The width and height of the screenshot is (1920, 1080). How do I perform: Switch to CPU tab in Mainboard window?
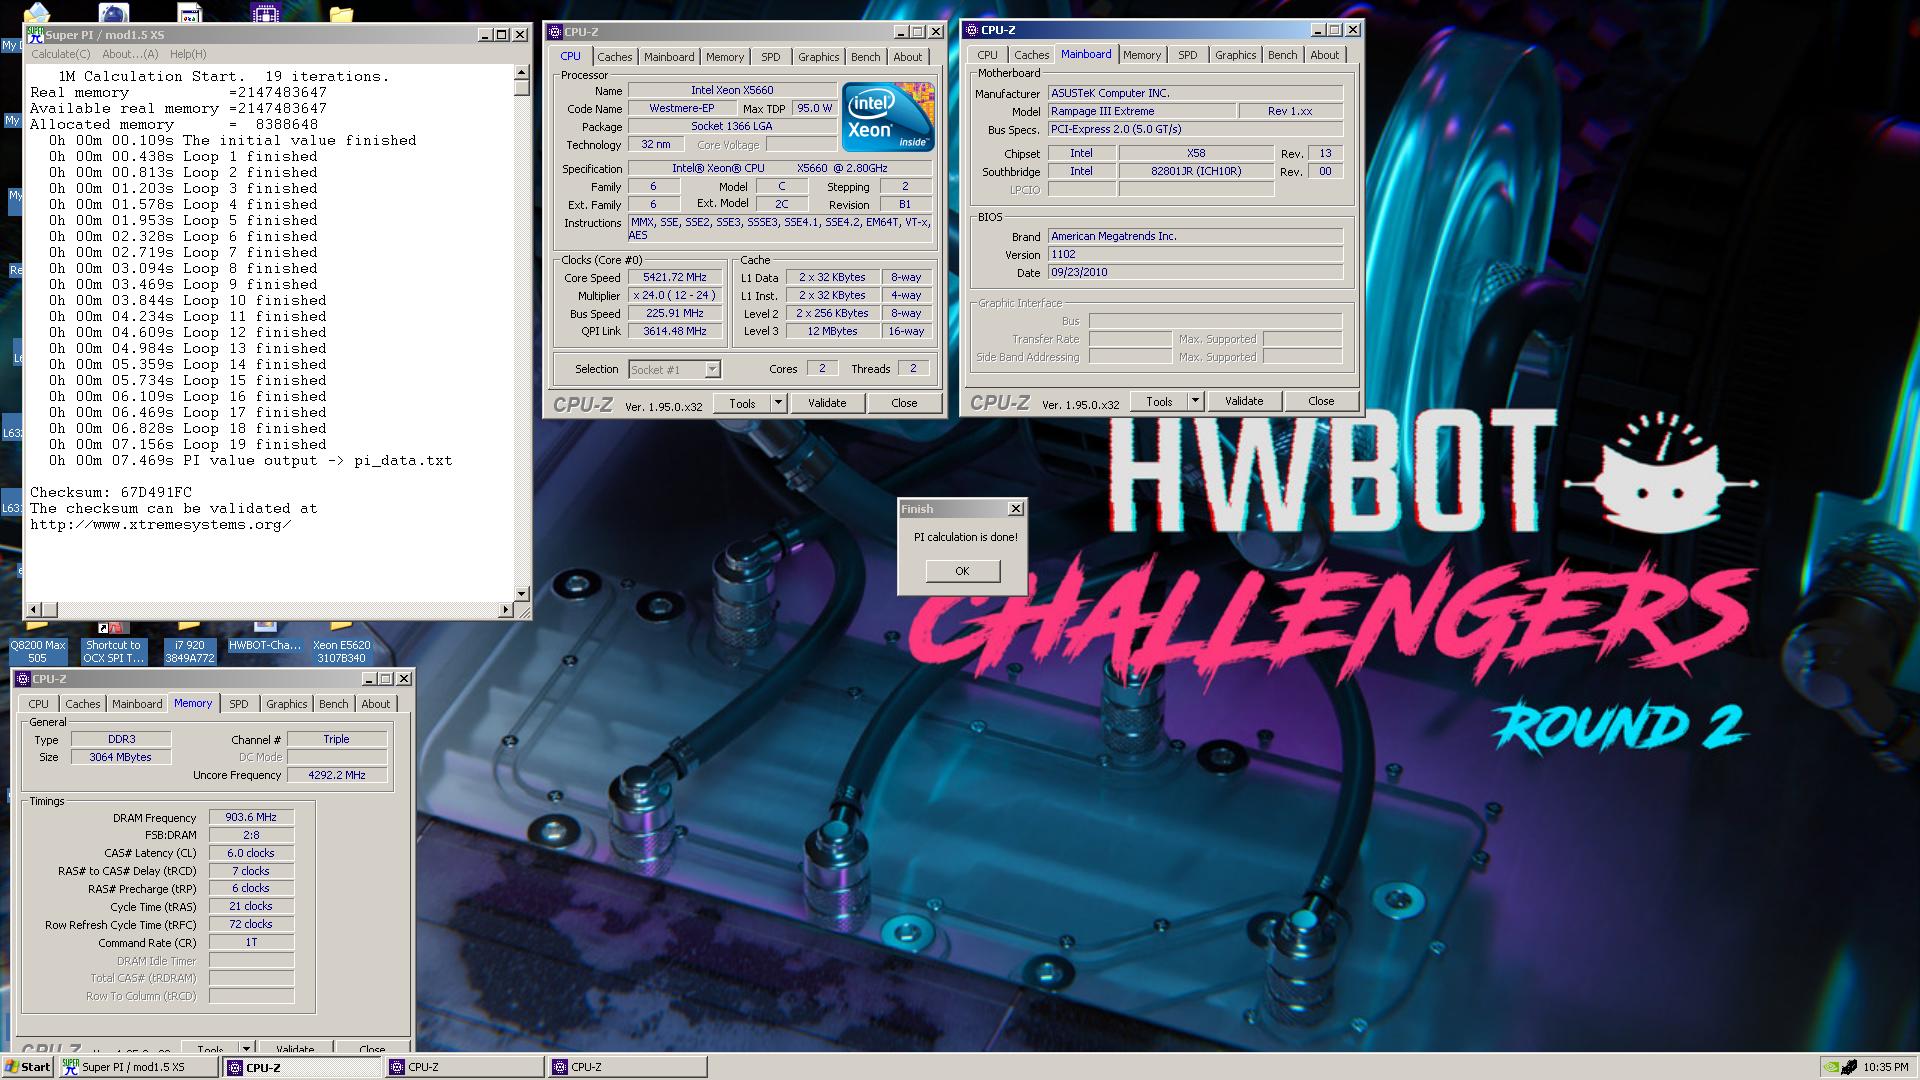click(x=987, y=55)
